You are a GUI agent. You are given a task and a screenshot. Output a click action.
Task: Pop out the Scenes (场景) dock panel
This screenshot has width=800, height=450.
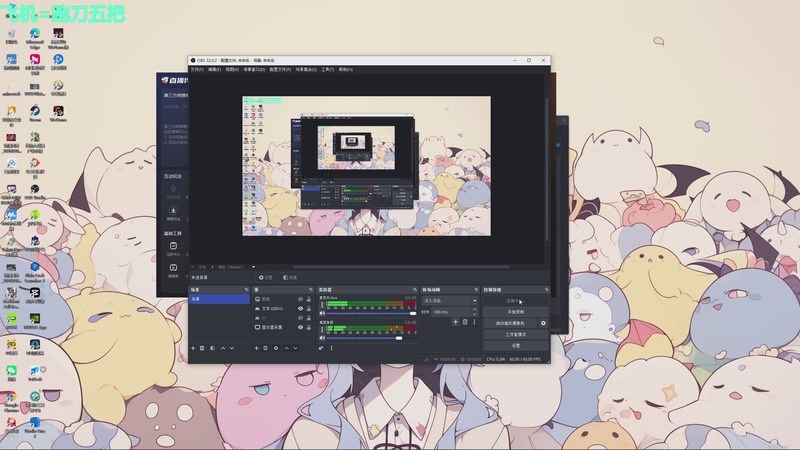[246, 290]
